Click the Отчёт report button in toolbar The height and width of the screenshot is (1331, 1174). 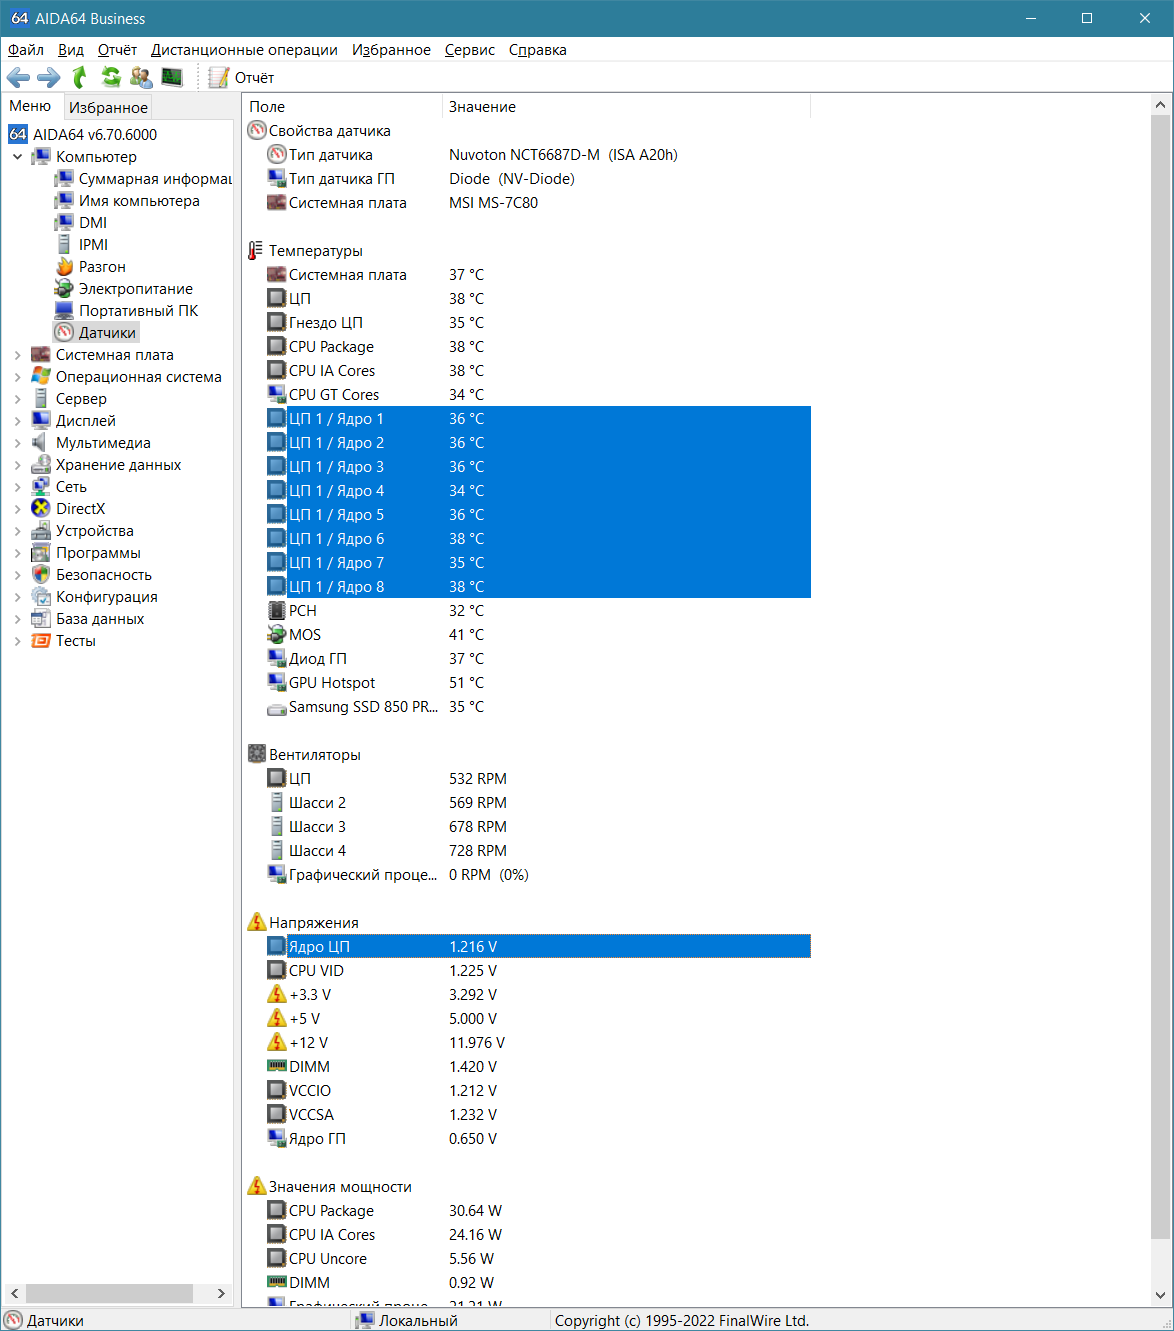(x=241, y=77)
